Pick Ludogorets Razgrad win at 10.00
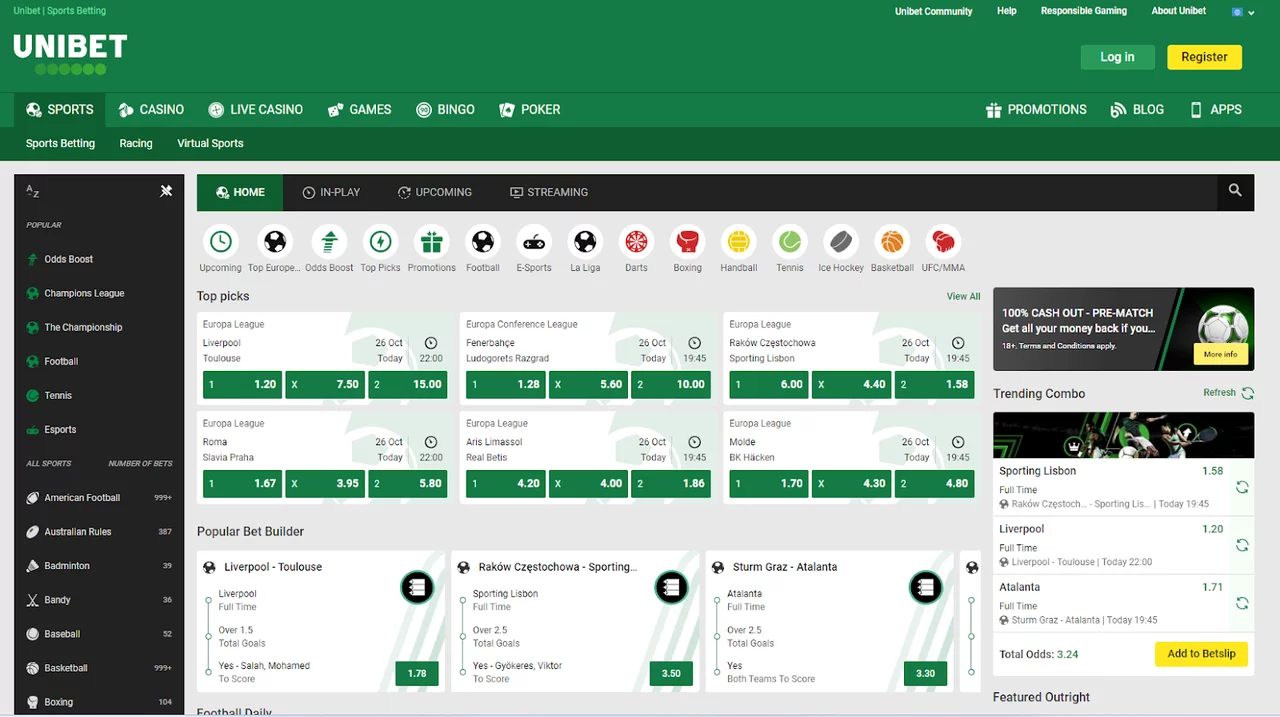Viewport: 1280px width, 717px height. pos(671,384)
